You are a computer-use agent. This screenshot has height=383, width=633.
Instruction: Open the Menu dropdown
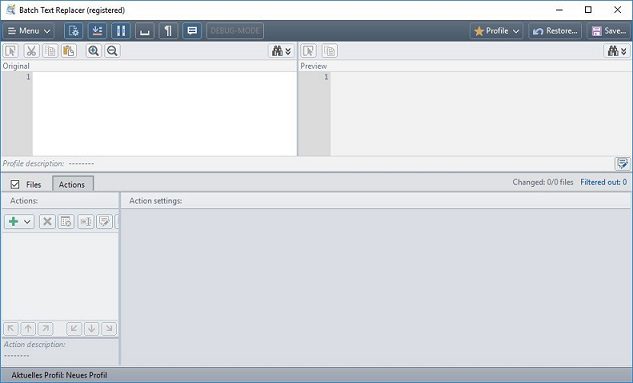(29, 31)
